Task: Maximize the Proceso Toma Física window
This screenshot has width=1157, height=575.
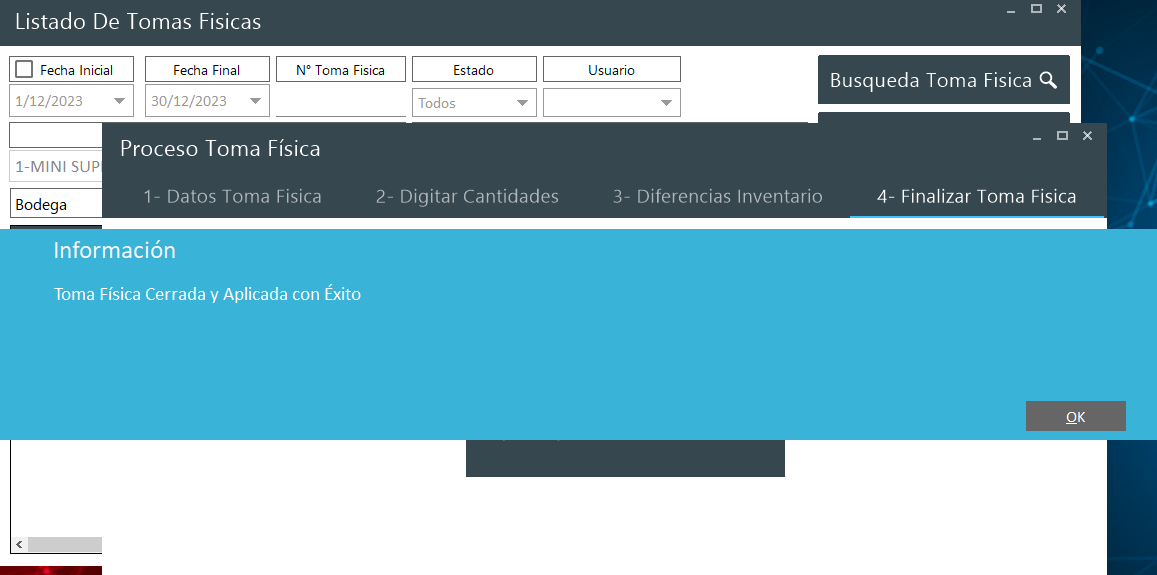Action: click(1063, 136)
